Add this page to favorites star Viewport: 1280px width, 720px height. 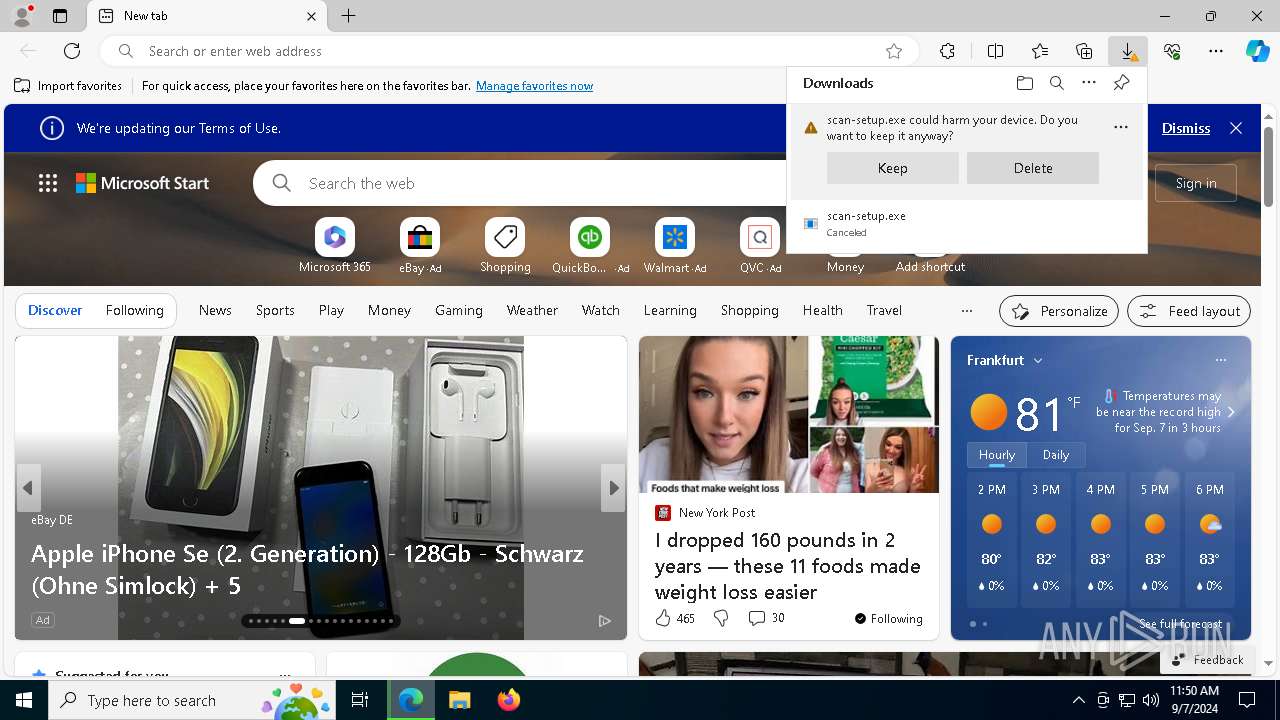[894, 51]
